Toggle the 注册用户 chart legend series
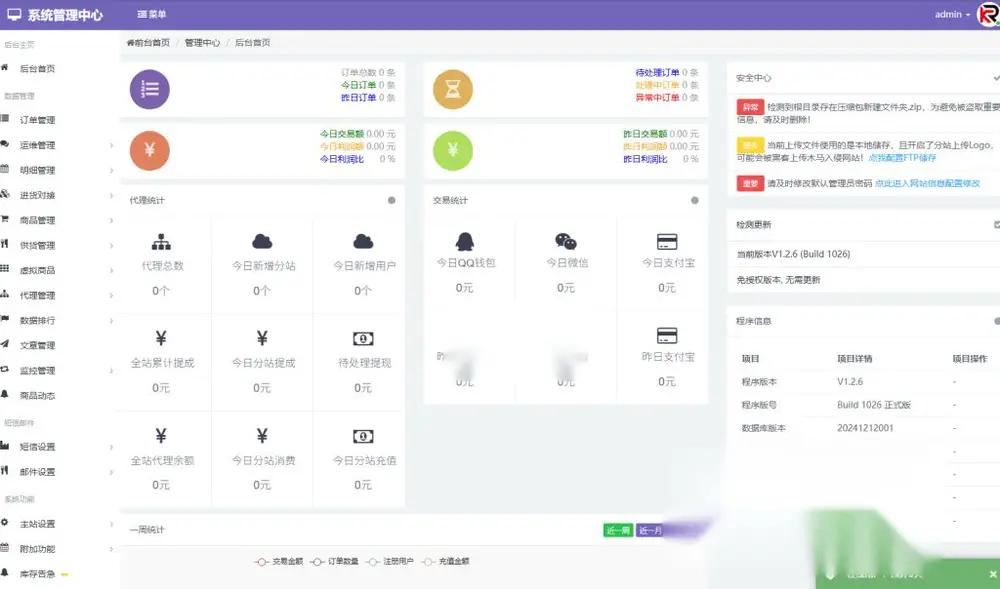The height and width of the screenshot is (589, 1000). pos(390,562)
